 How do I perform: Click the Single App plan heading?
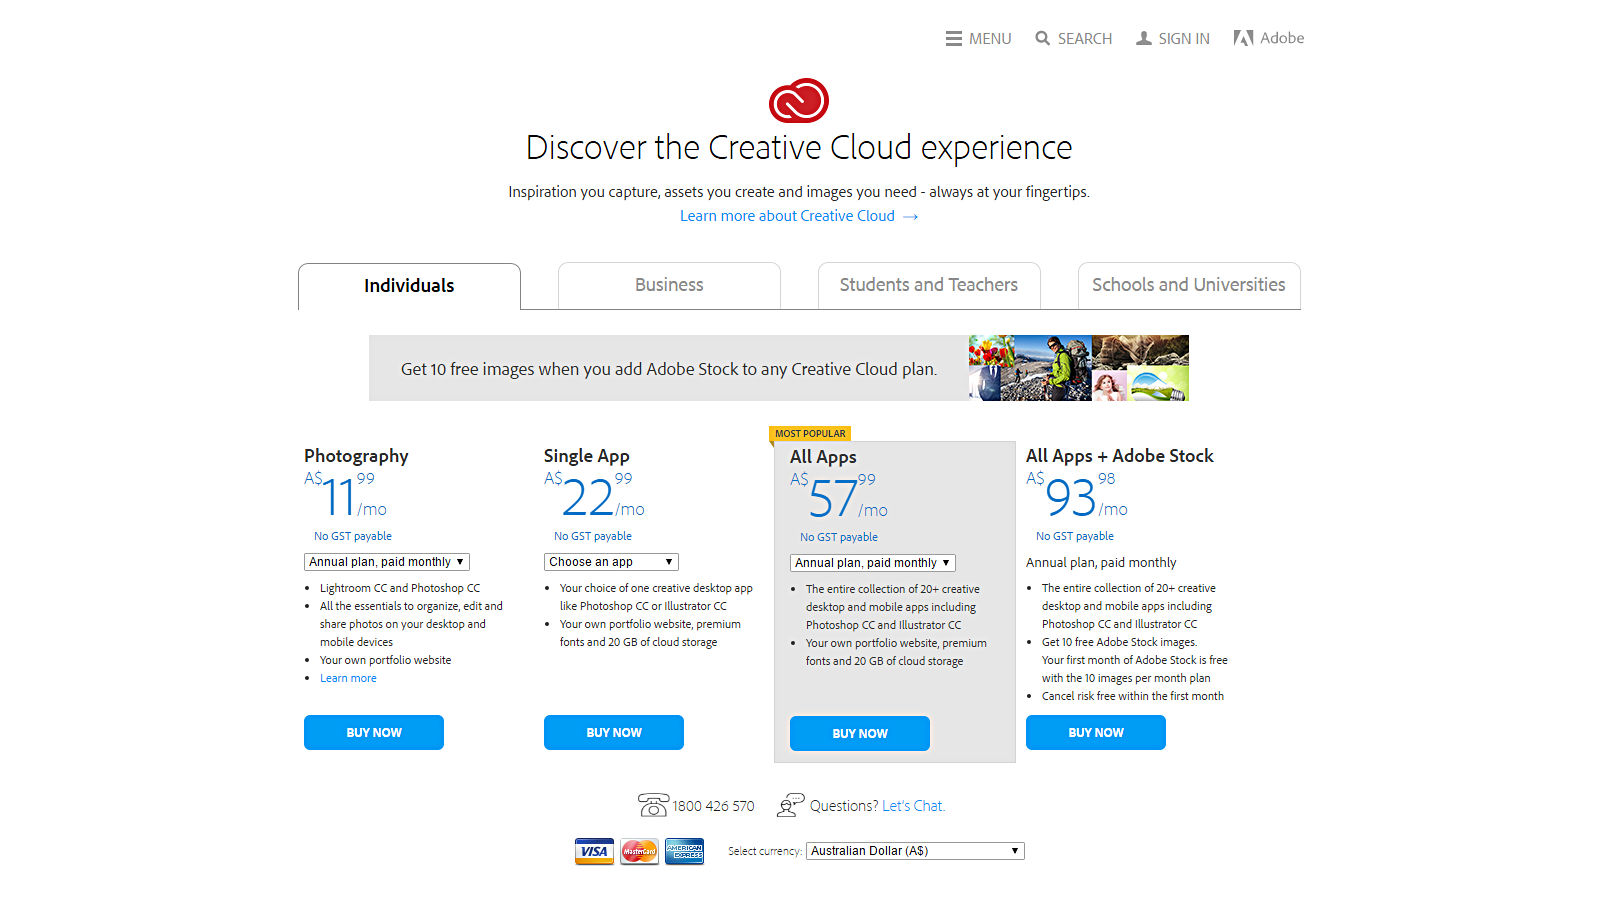coord(587,456)
